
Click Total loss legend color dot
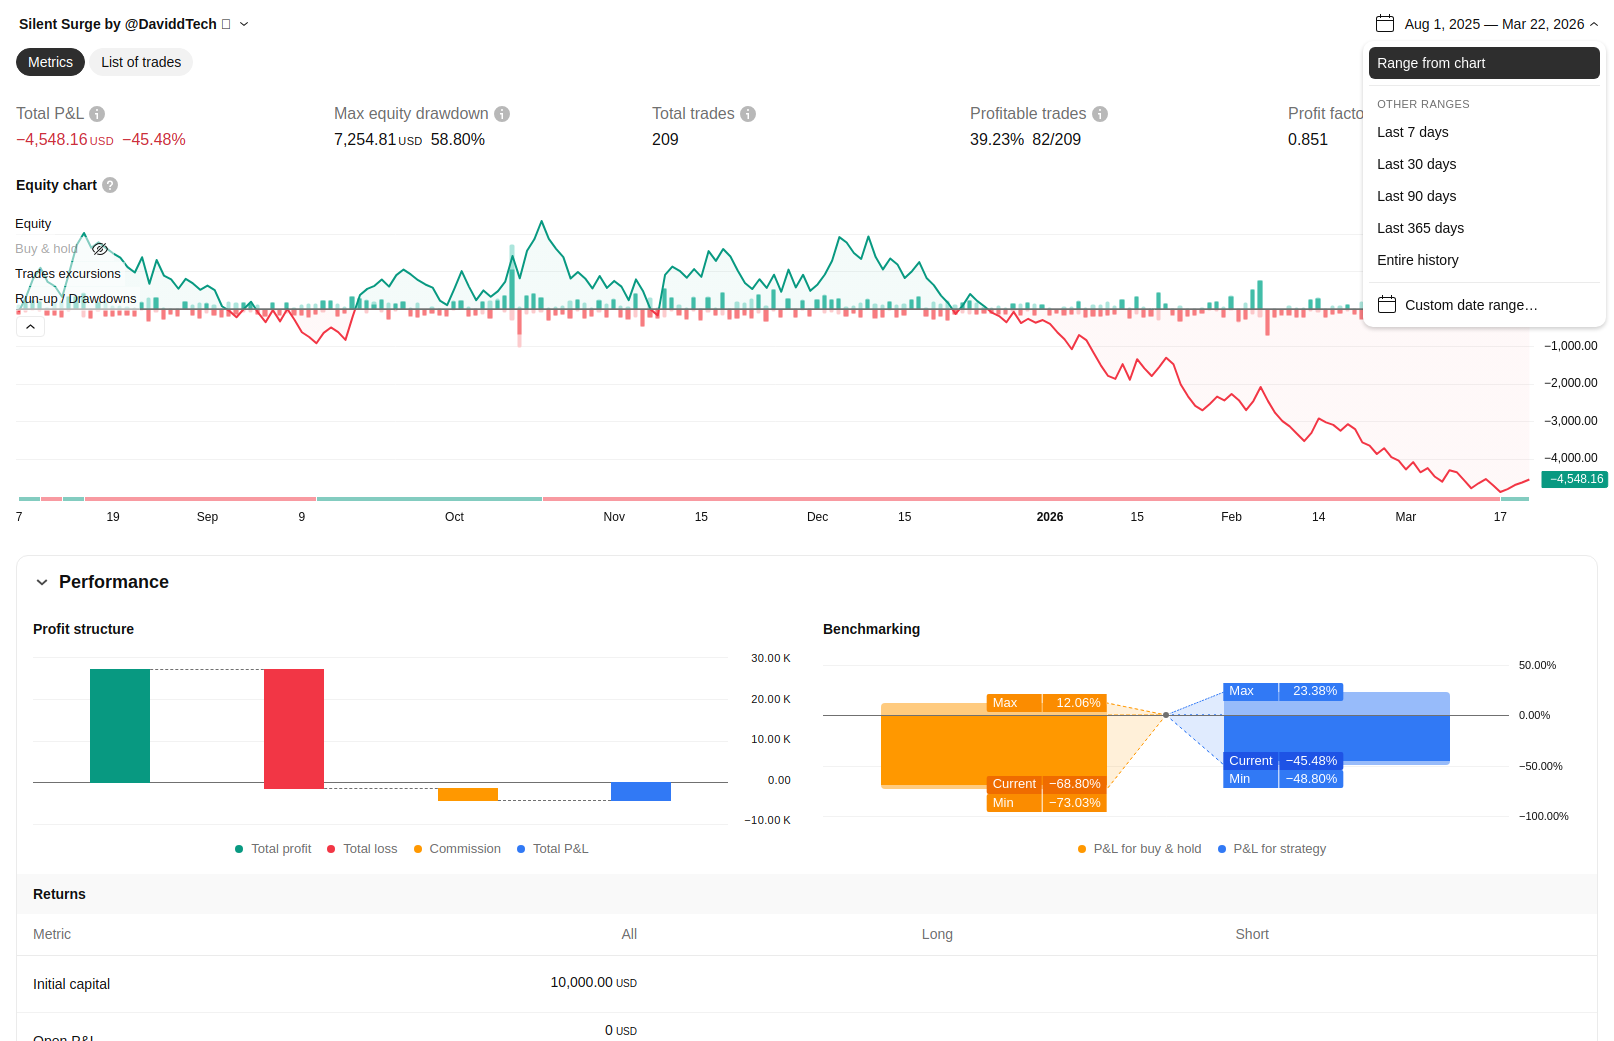331,849
